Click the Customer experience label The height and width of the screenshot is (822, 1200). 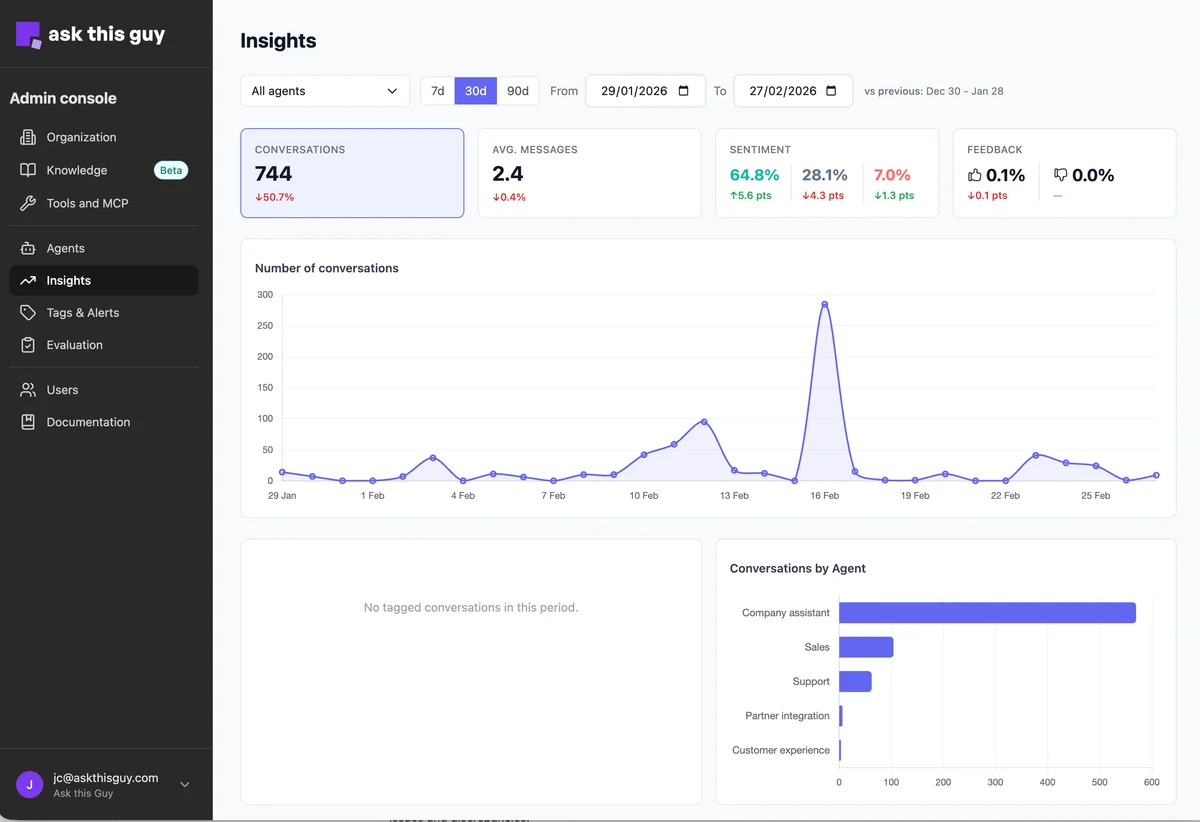coord(781,750)
